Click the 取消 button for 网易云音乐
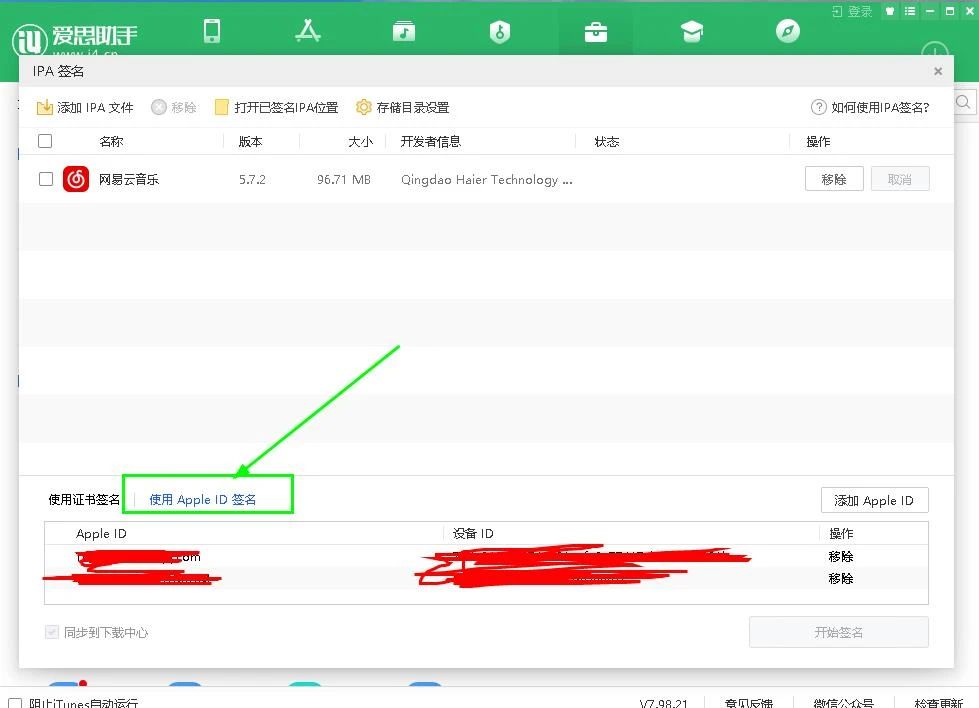Screen dimensions: 979x708 900,179
